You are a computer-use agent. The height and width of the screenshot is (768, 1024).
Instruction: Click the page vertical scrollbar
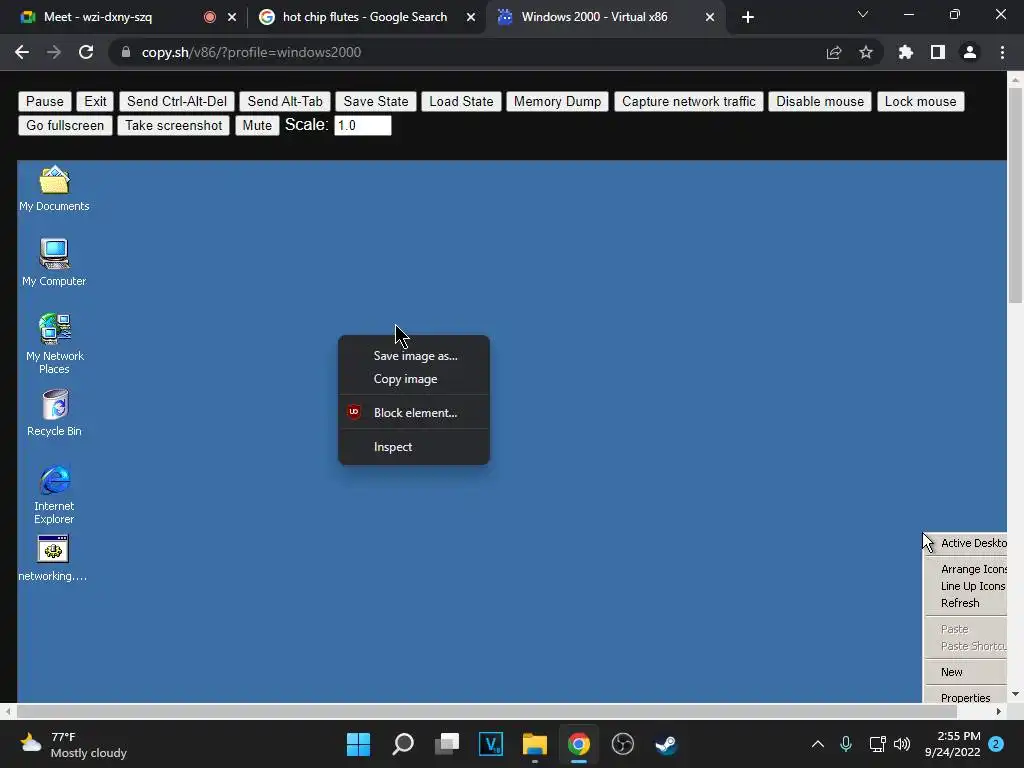(x=1015, y=195)
